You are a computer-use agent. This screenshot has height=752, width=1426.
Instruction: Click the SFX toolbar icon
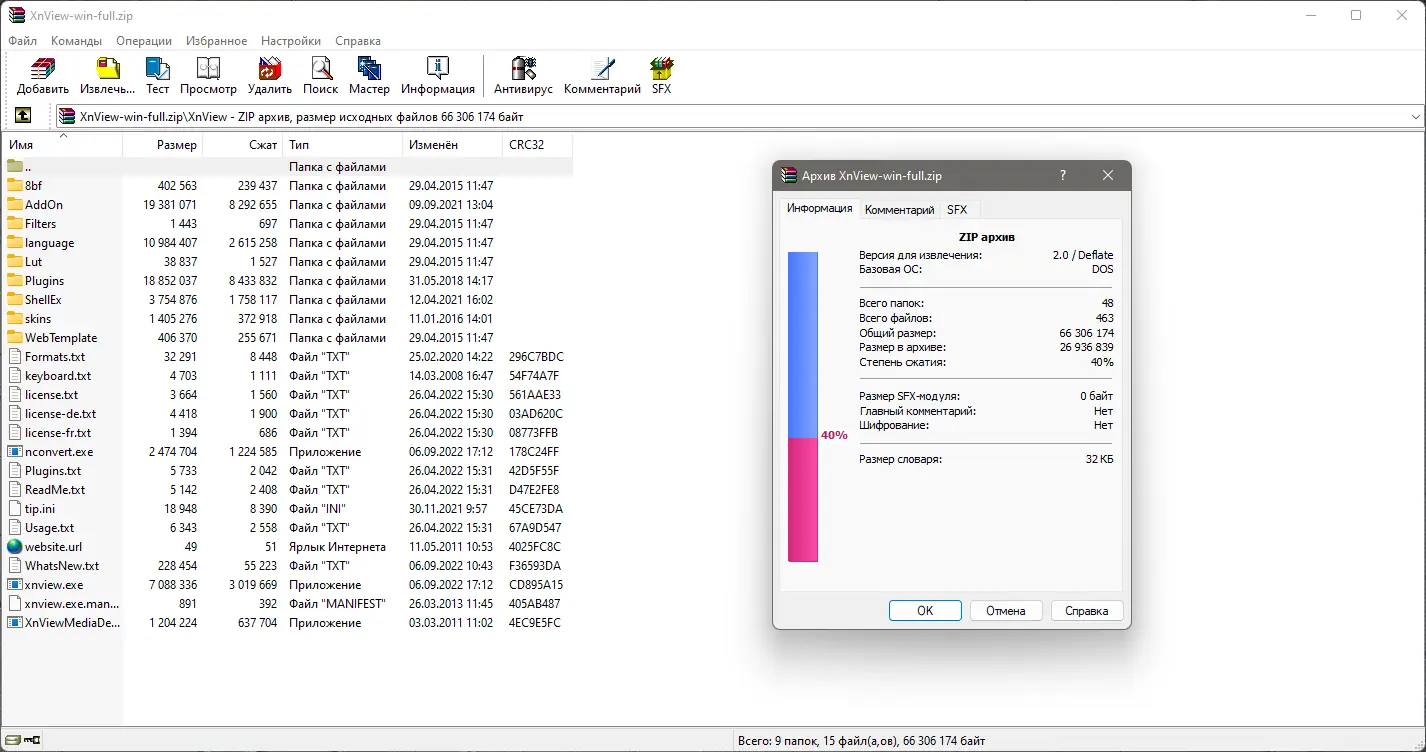point(661,68)
